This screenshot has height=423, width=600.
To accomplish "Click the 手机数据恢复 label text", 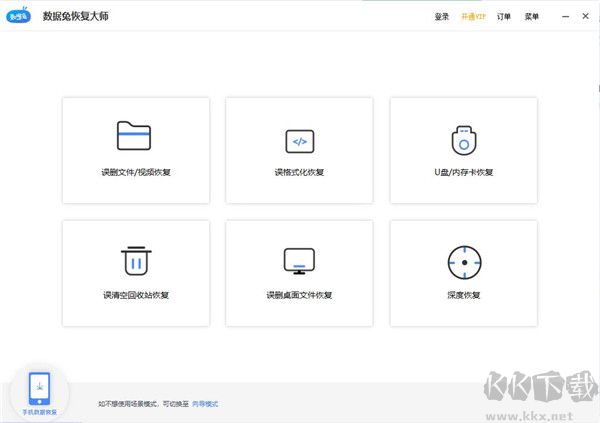I will point(39,412).
